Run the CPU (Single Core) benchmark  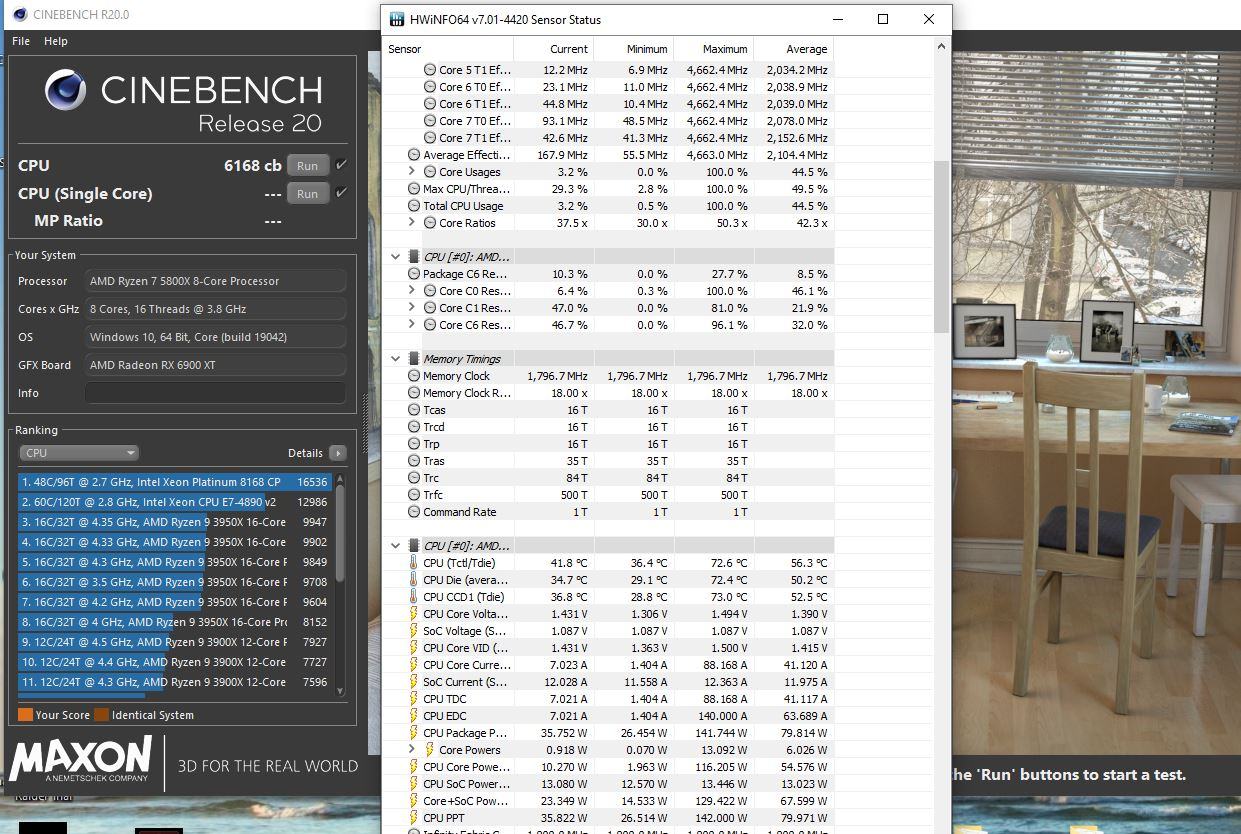[x=307, y=194]
